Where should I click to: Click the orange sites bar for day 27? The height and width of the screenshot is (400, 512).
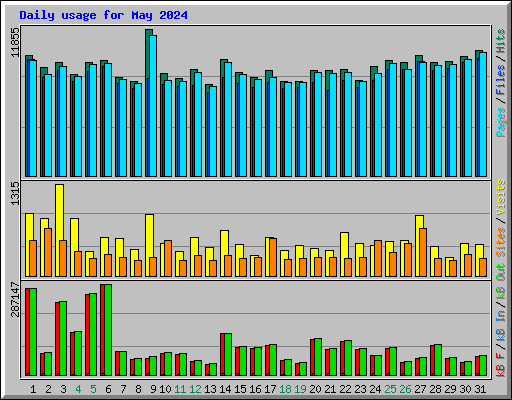423,252
